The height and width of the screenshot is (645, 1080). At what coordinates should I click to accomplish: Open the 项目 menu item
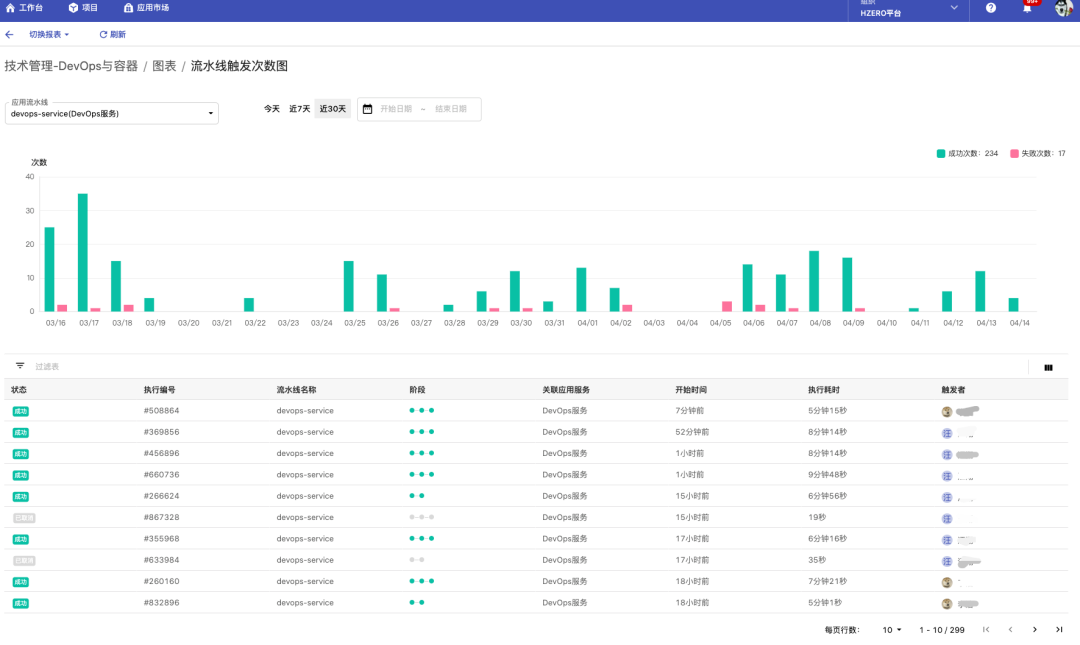pyautogui.click(x=83, y=8)
